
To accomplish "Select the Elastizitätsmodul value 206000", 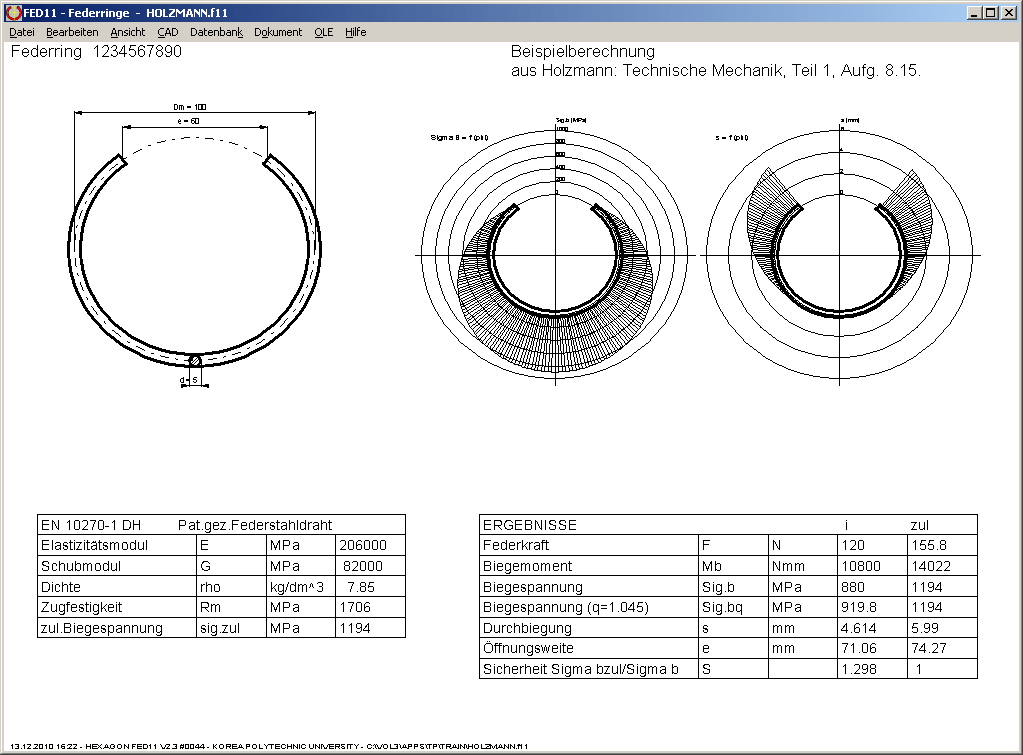I will point(362,546).
